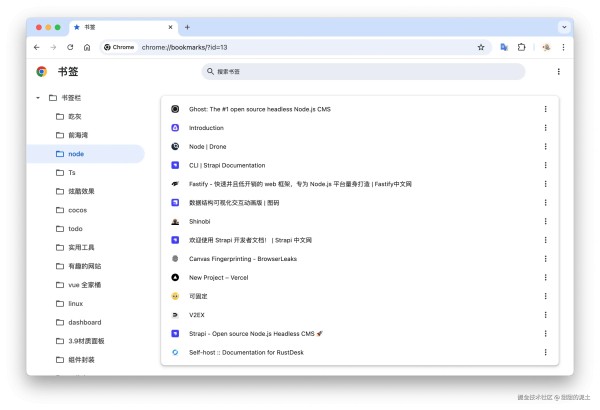This screenshot has width=600, height=410.
Task: Select the Self-host RustDesk documentation bookmark
Action: 360,353
